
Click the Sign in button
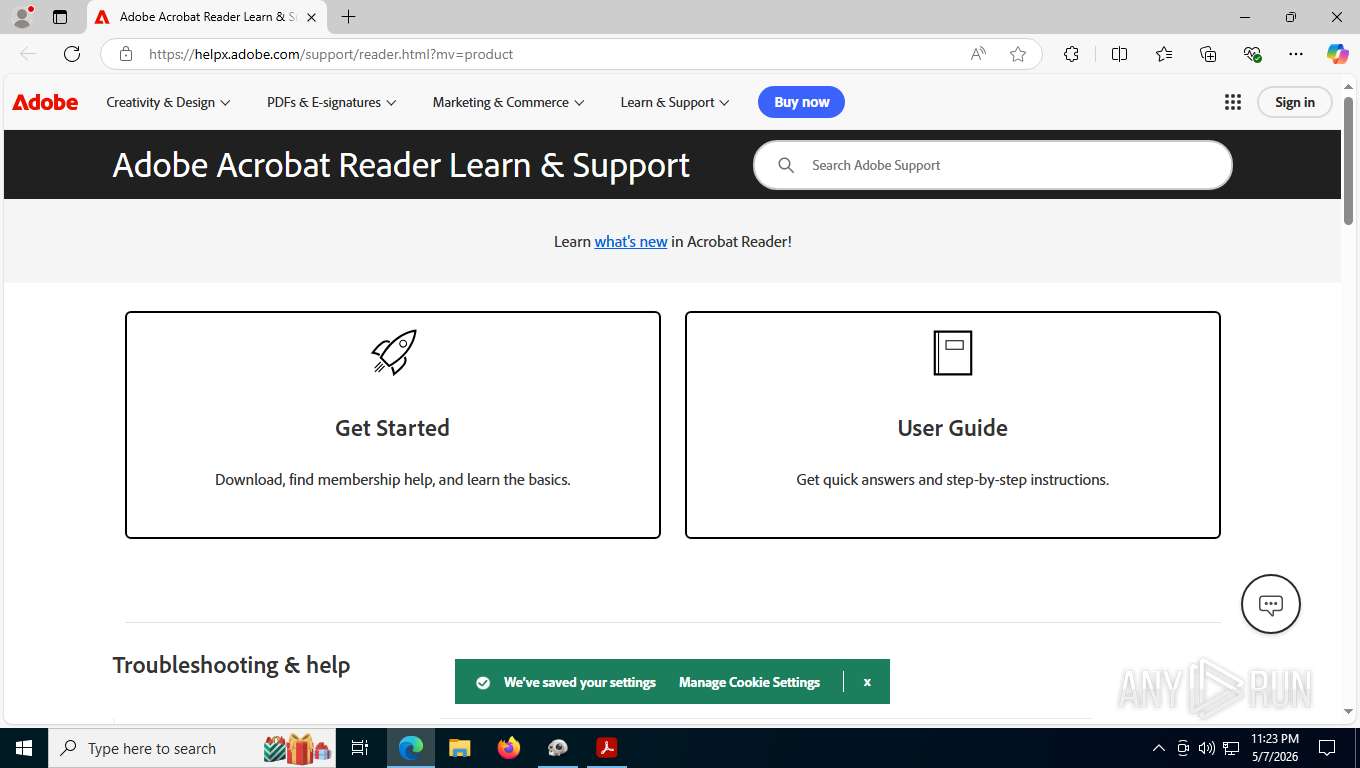click(x=1295, y=102)
